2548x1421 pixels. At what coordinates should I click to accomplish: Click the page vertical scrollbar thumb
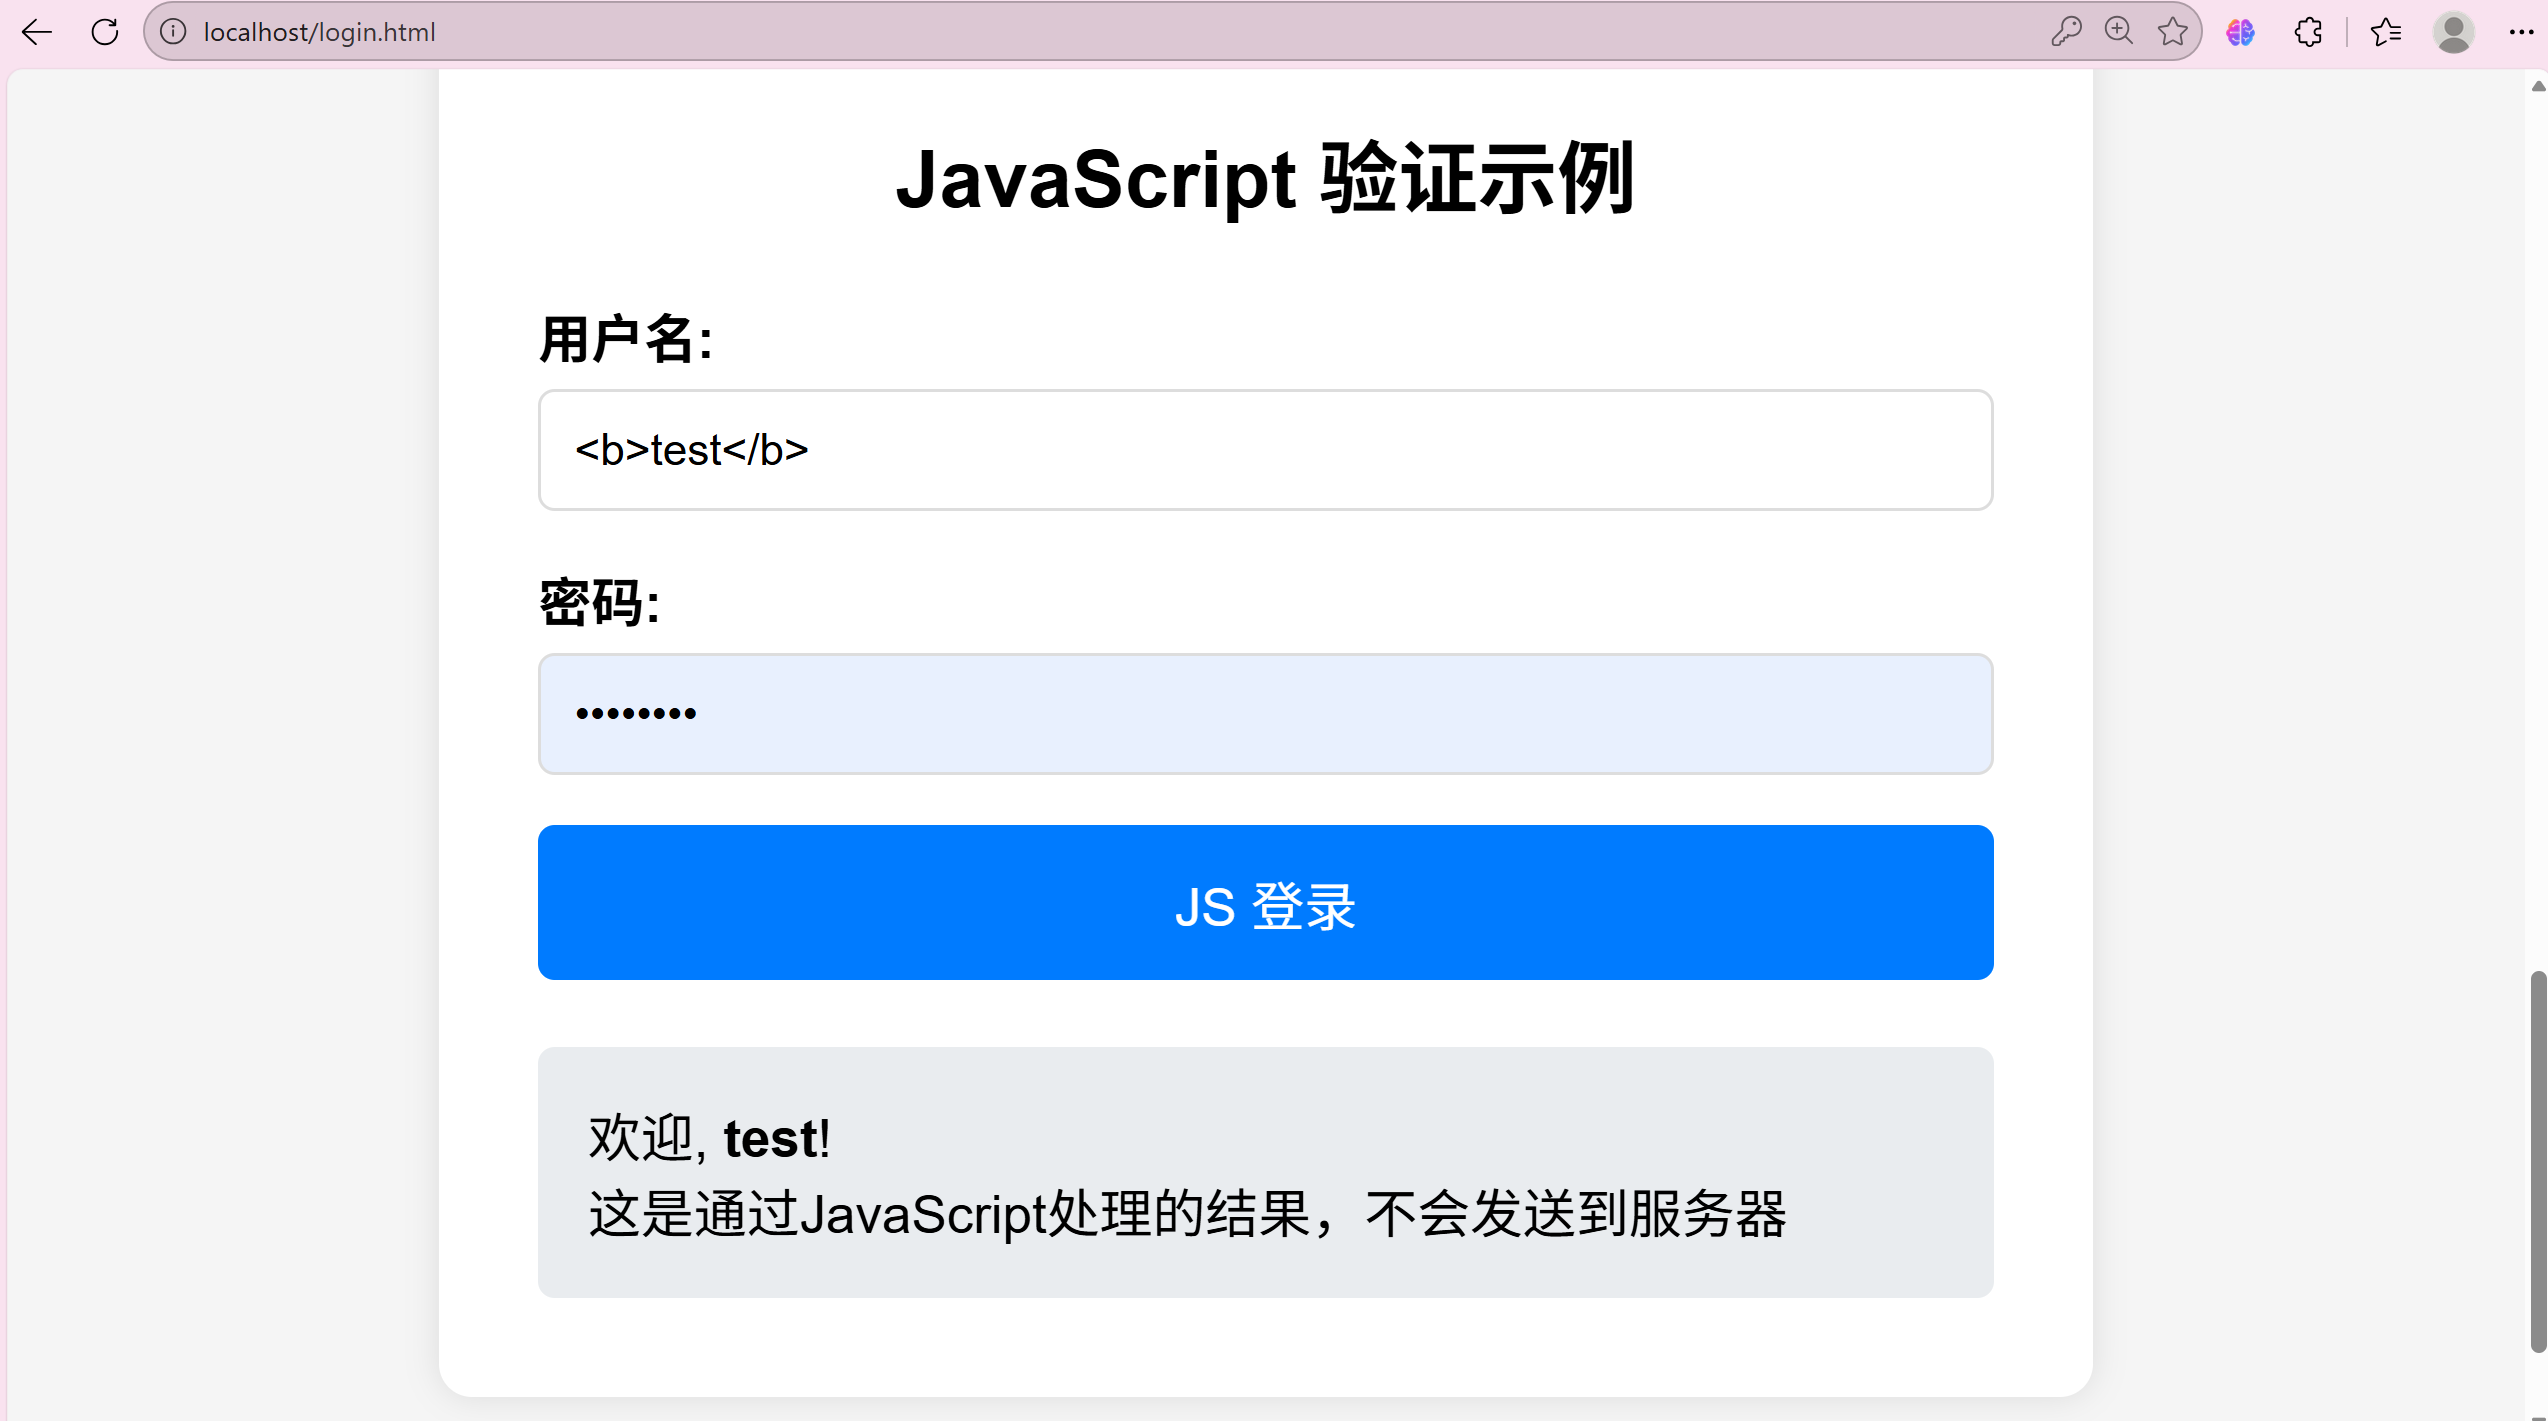(2537, 1160)
